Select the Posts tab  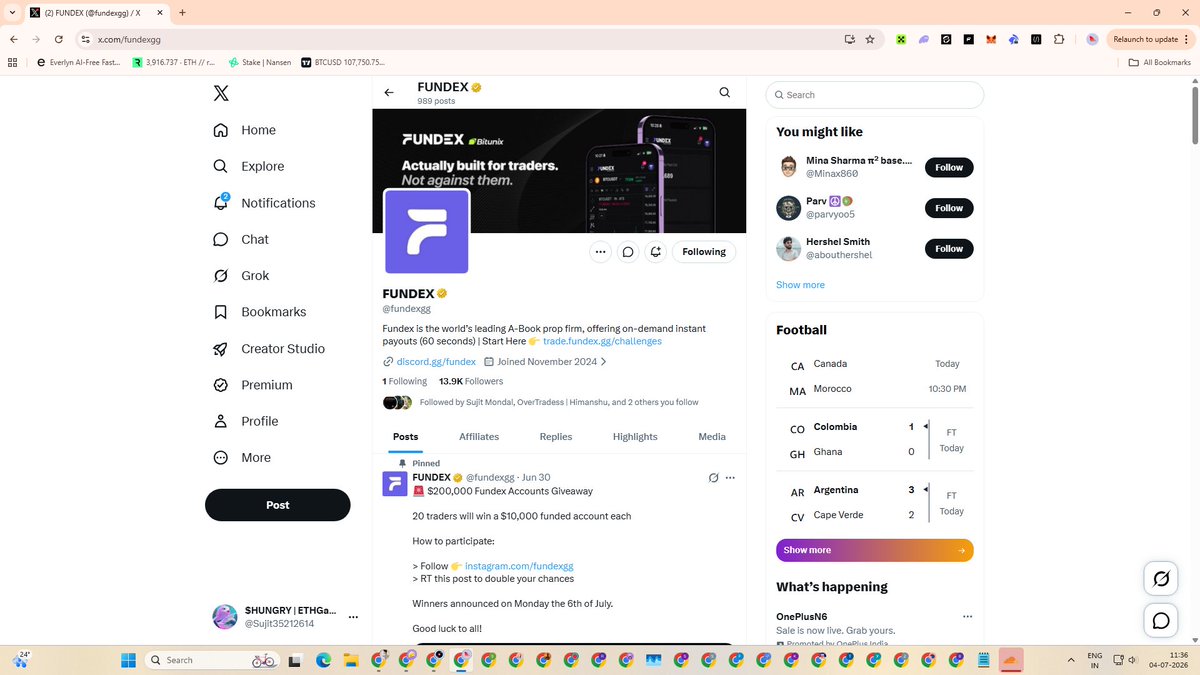(406, 437)
